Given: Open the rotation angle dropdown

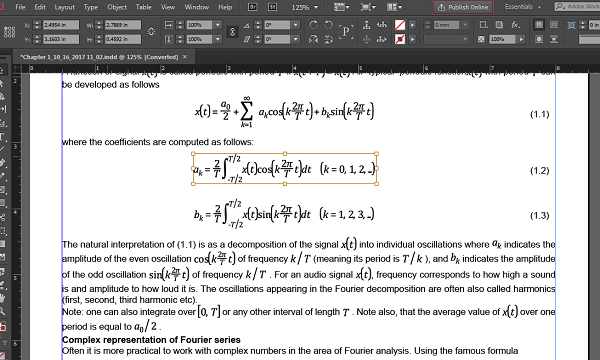Looking at the screenshot, I should [x=295, y=25].
